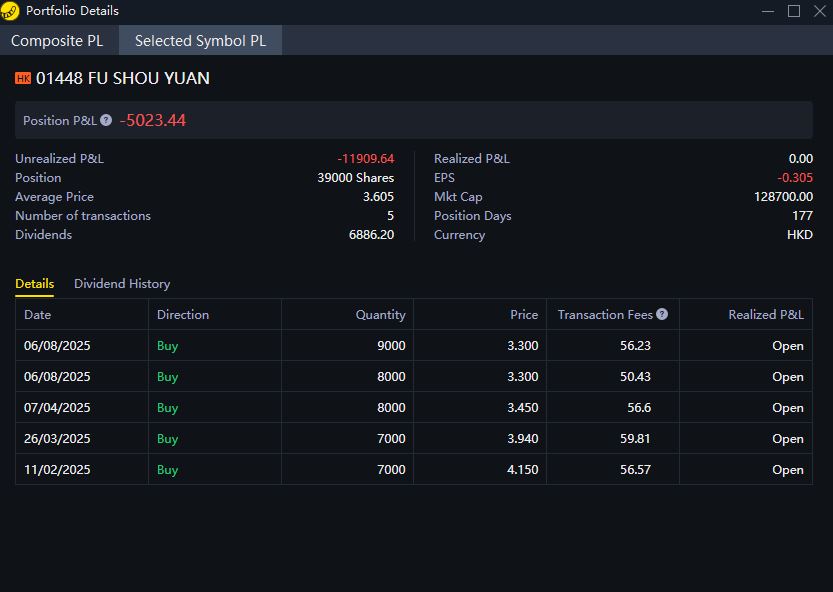Click the Position P&L value -5023.44
Screen dimensions: 833x592
153,121
